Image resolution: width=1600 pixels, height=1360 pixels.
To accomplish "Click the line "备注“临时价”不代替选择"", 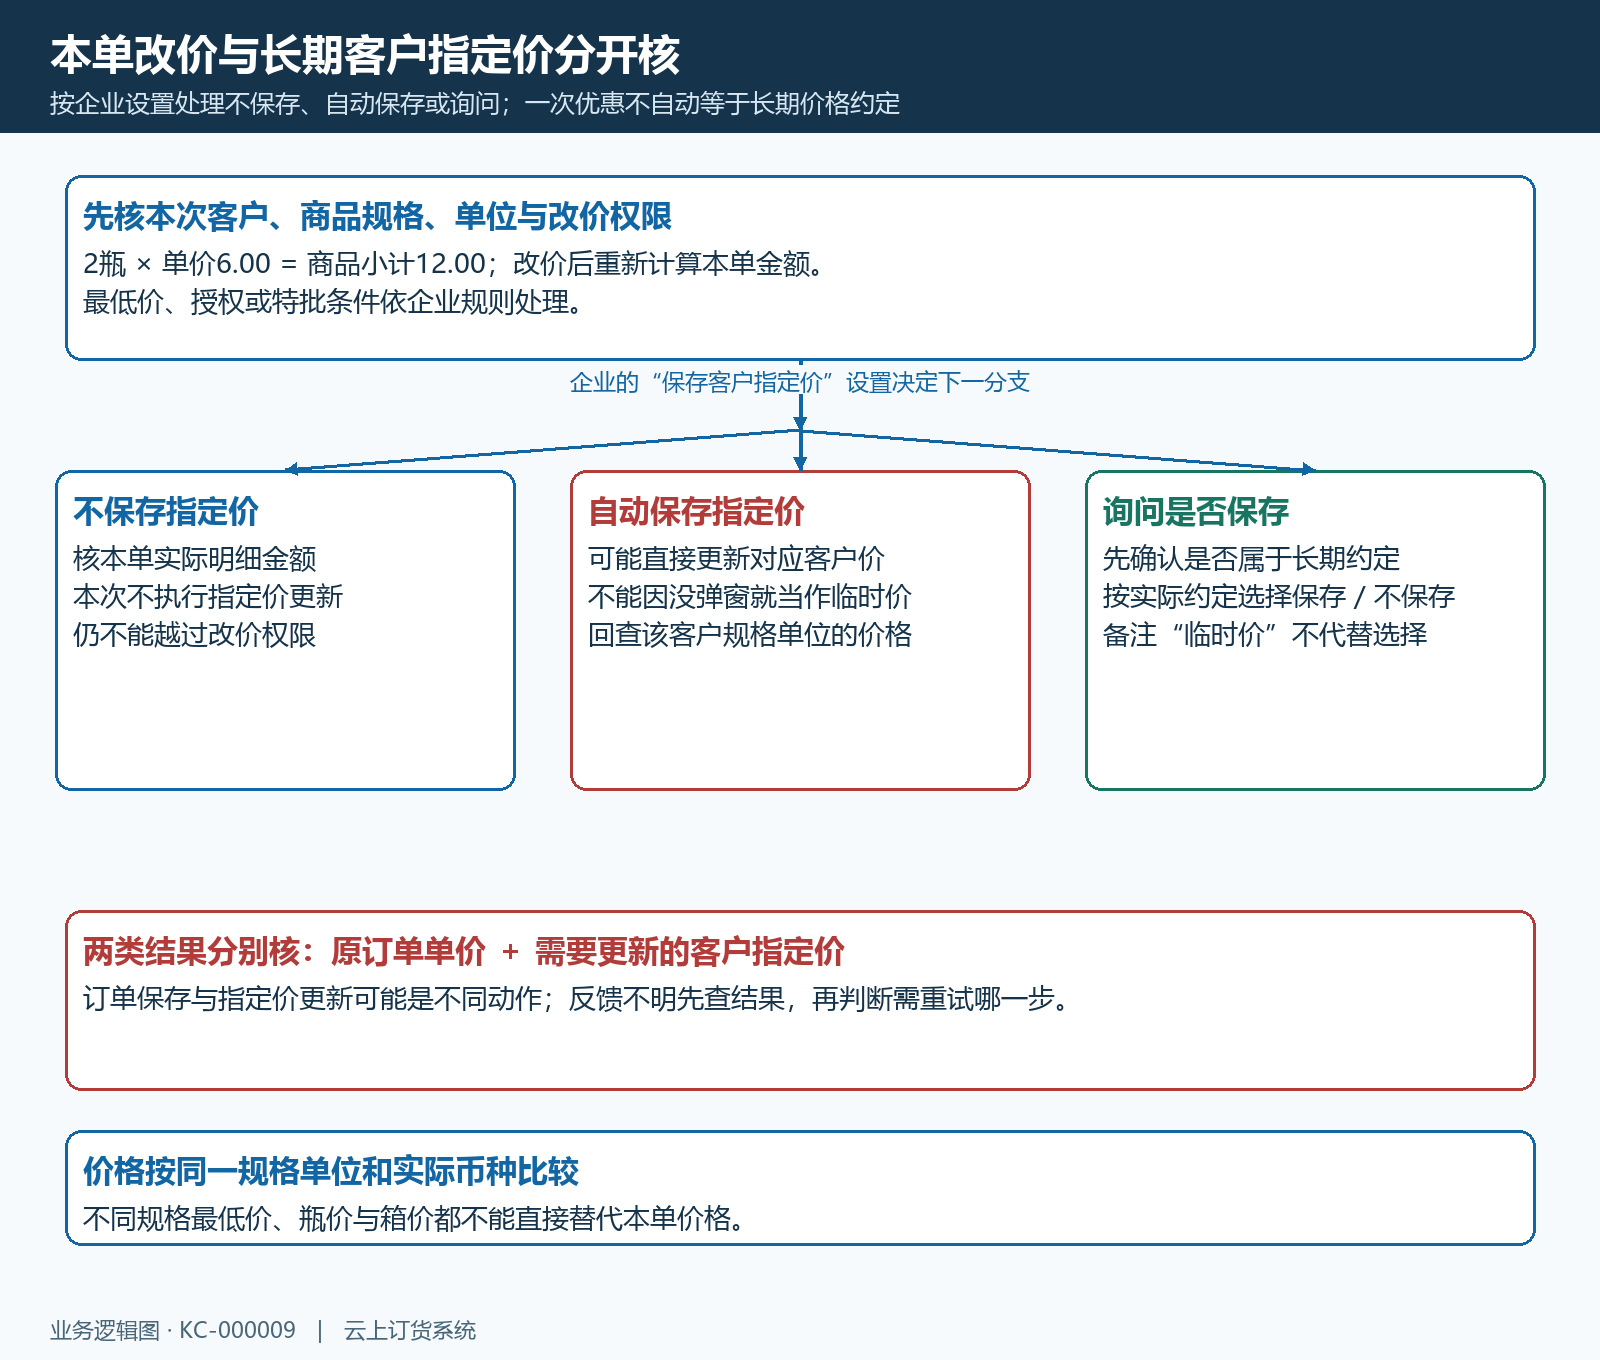I will [1265, 635].
